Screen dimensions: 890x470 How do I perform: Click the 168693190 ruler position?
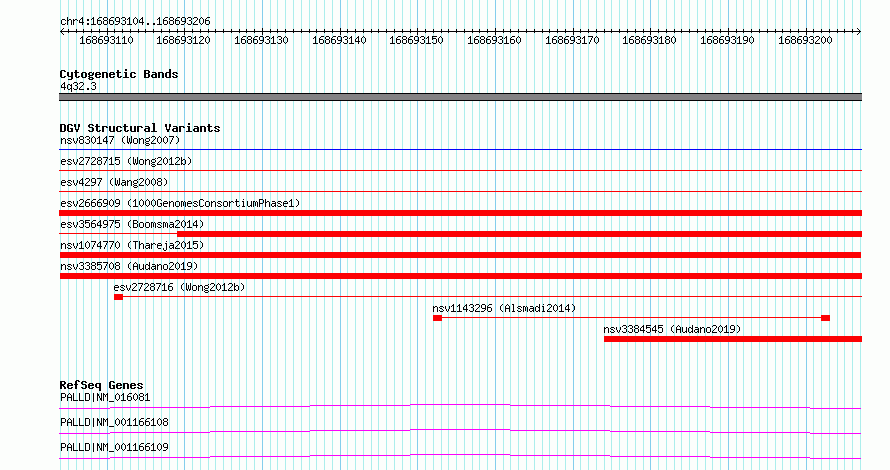[x=727, y=40]
